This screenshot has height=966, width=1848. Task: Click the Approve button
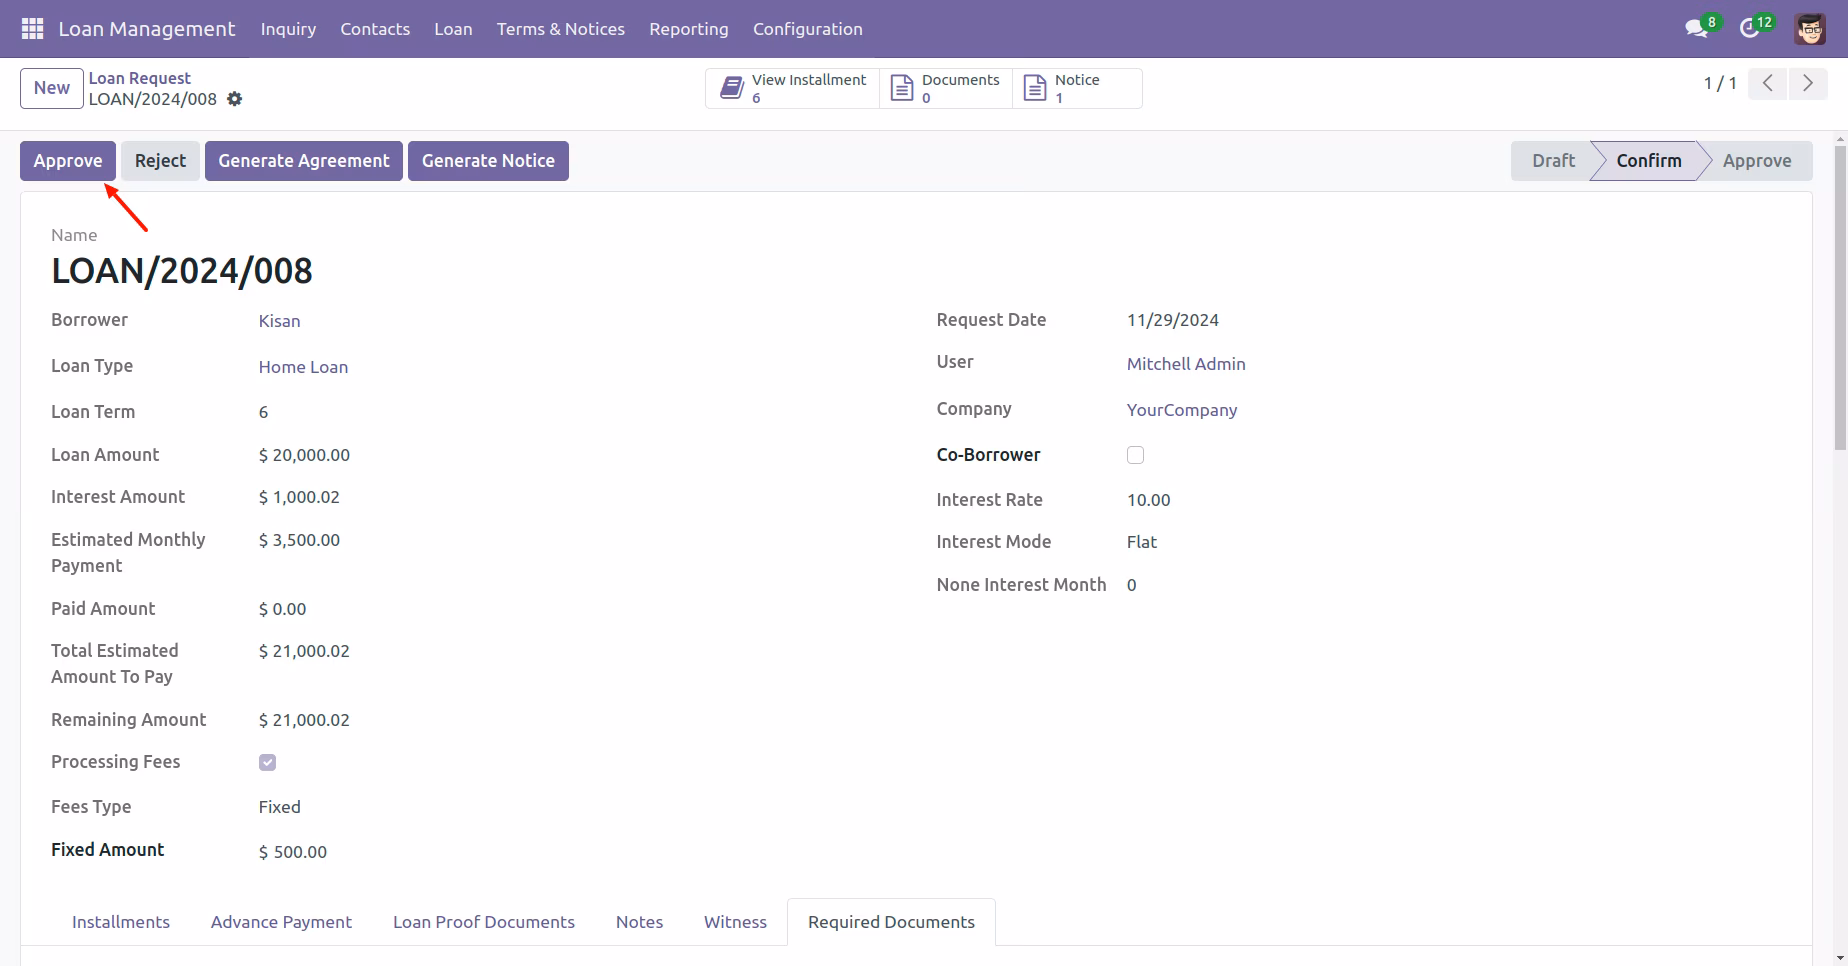pos(68,161)
